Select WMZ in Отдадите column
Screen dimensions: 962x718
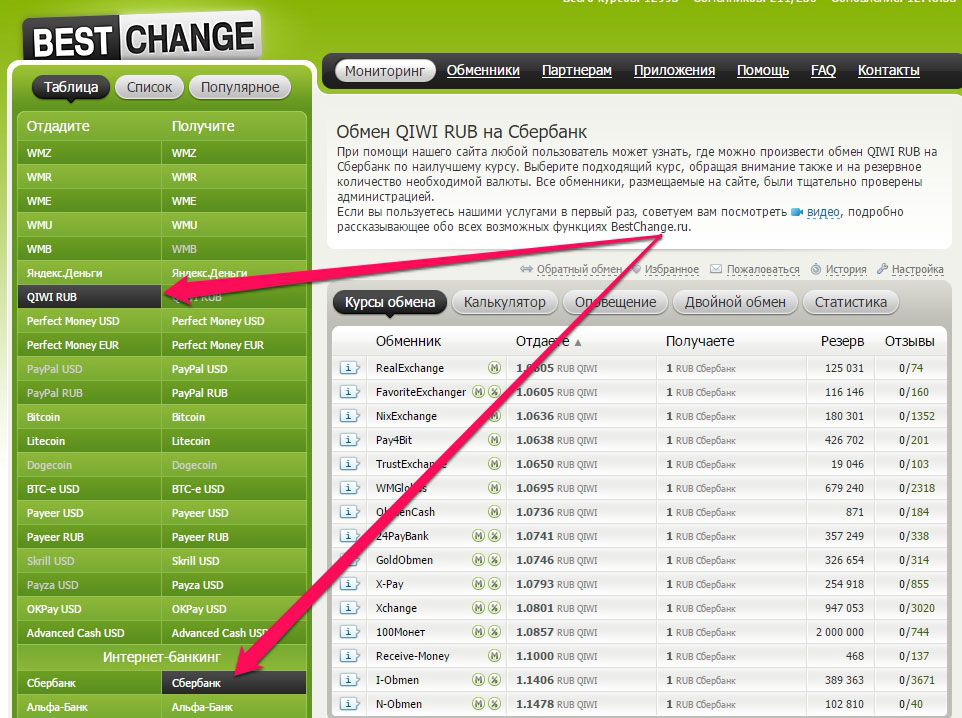89,153
